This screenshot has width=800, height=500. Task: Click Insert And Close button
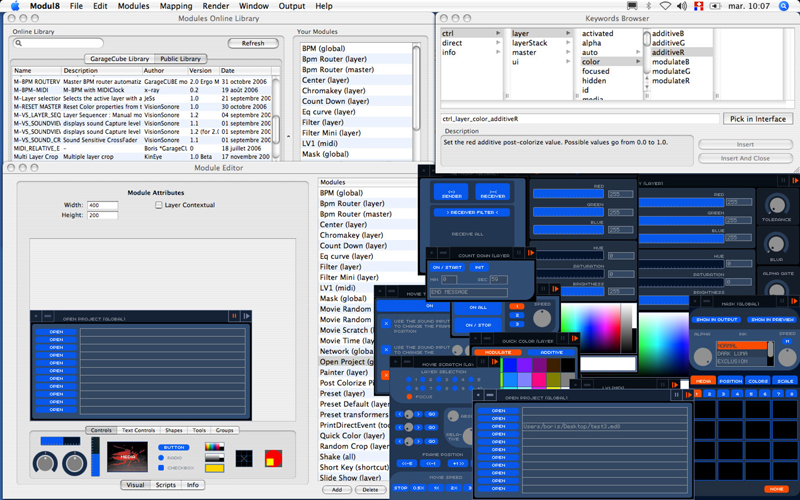[x=745, y=158]
